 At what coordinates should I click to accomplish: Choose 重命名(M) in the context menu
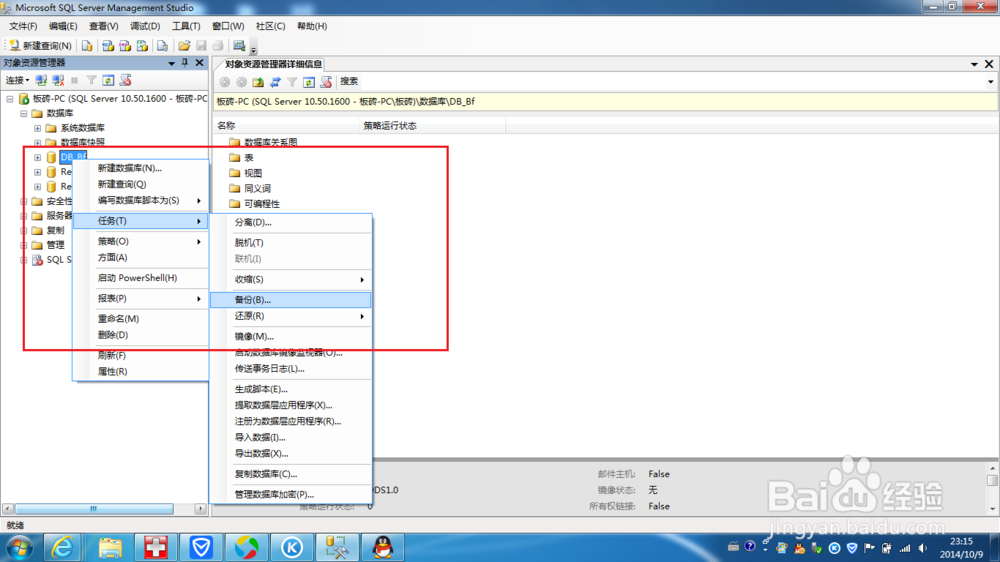140,319
